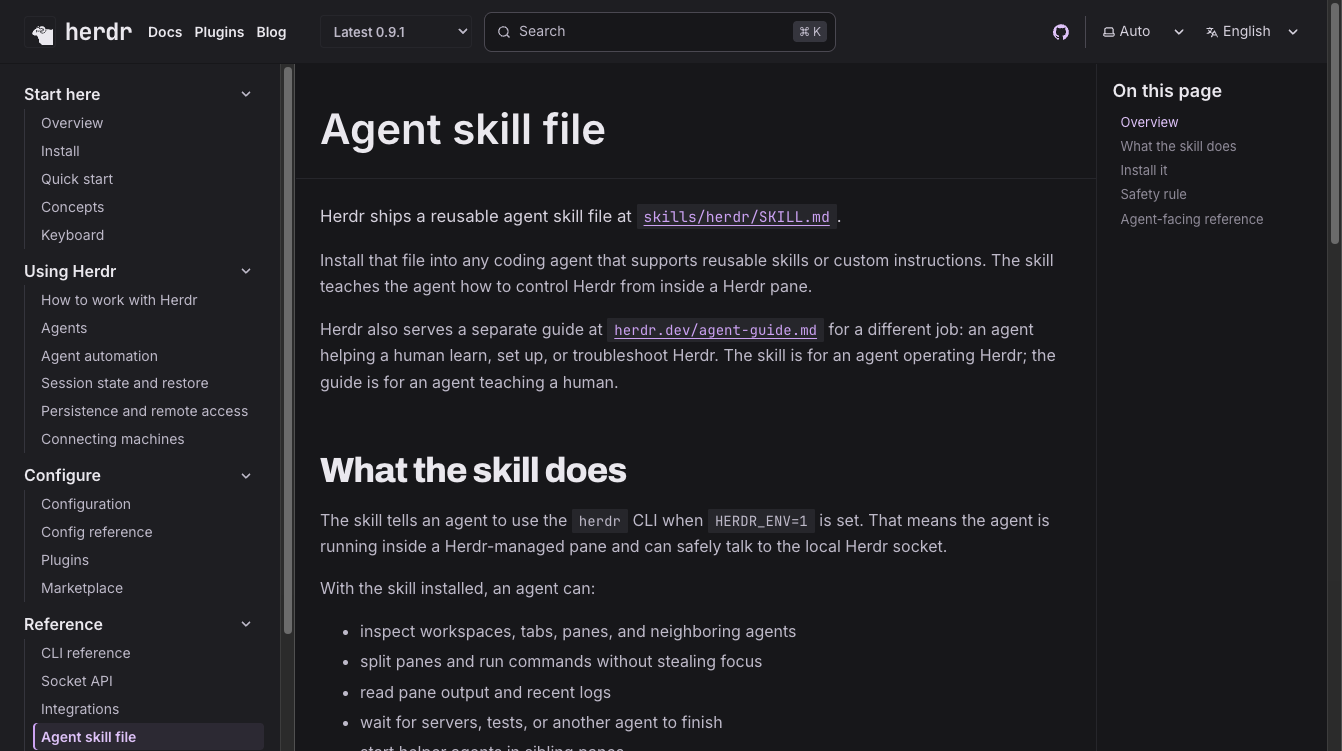The width and height of the screenshot is (1342, 751).
Task: Open Session state and restore
Action: click(x=125, y=383)
